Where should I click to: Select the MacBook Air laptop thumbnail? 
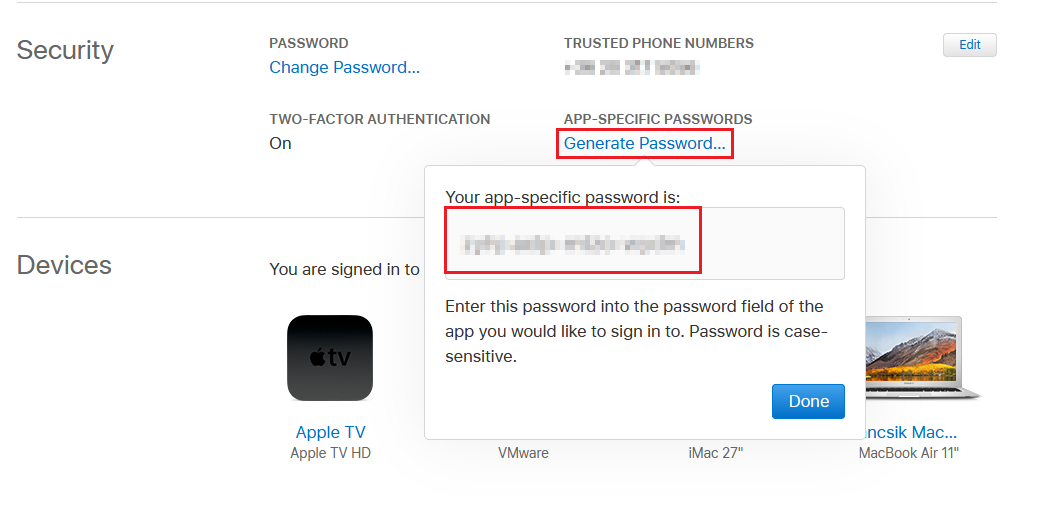pyautogui.click(x=922, y=358)
